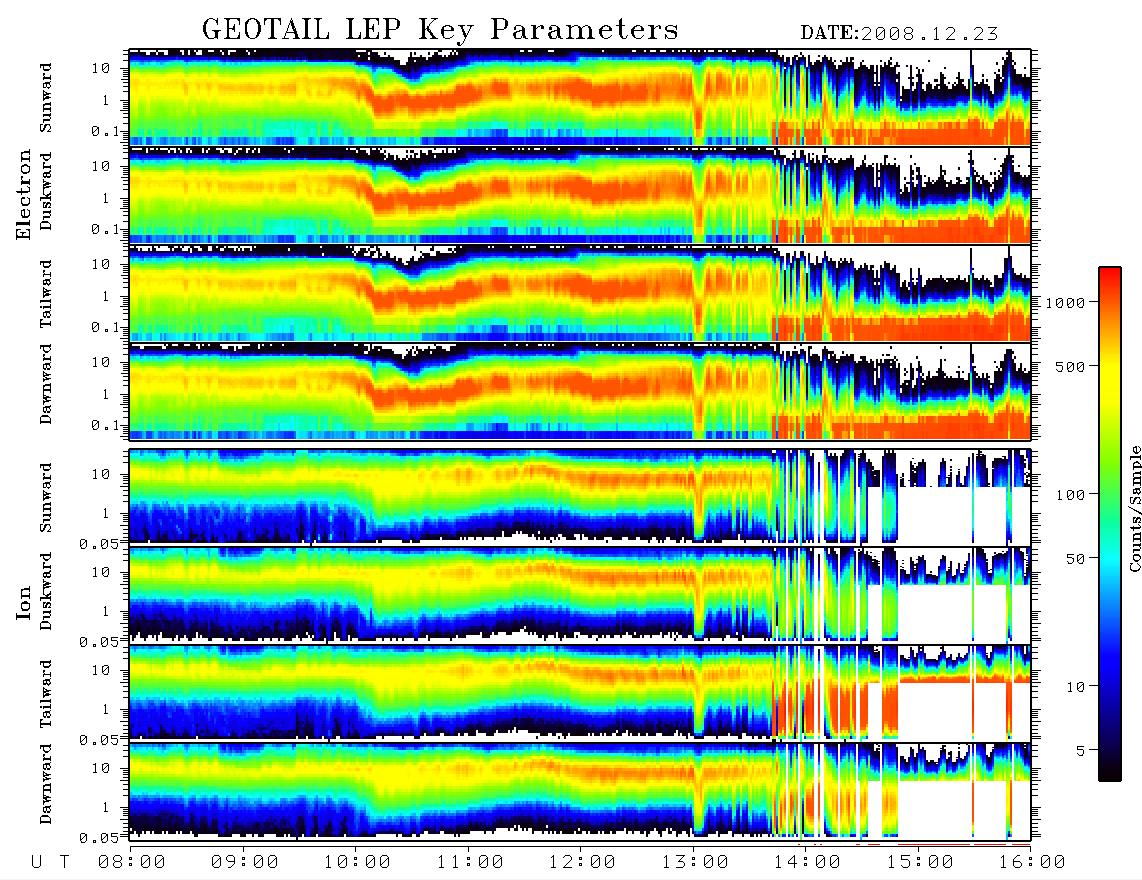
Task: Select the DATE:2008.12.23 label
Action: [x=899, y=33]
